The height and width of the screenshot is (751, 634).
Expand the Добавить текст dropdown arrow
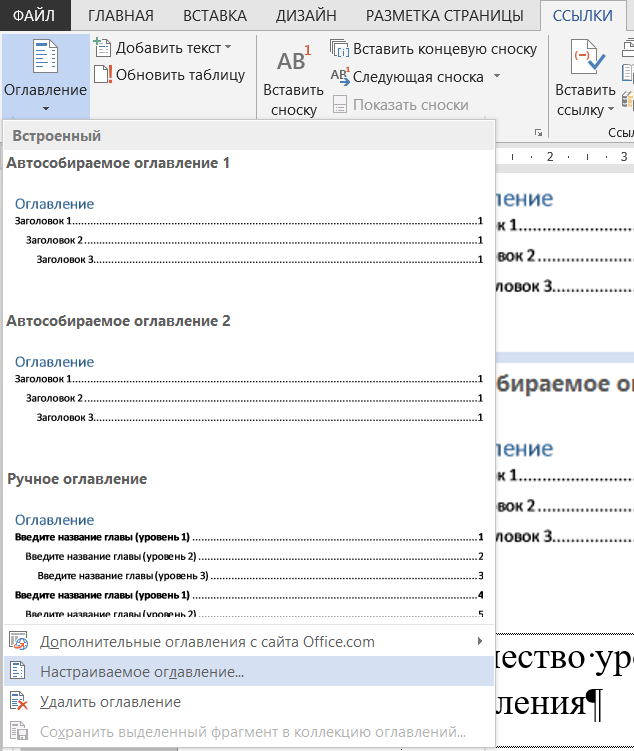pyautogui.click(x=228, y=47)
